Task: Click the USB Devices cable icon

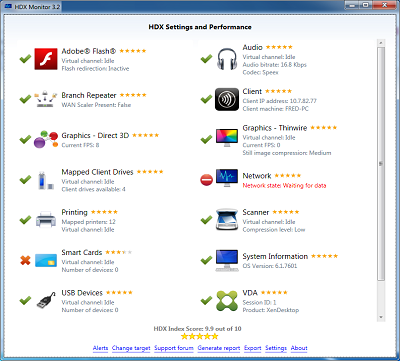Action: tap(46, 300)
